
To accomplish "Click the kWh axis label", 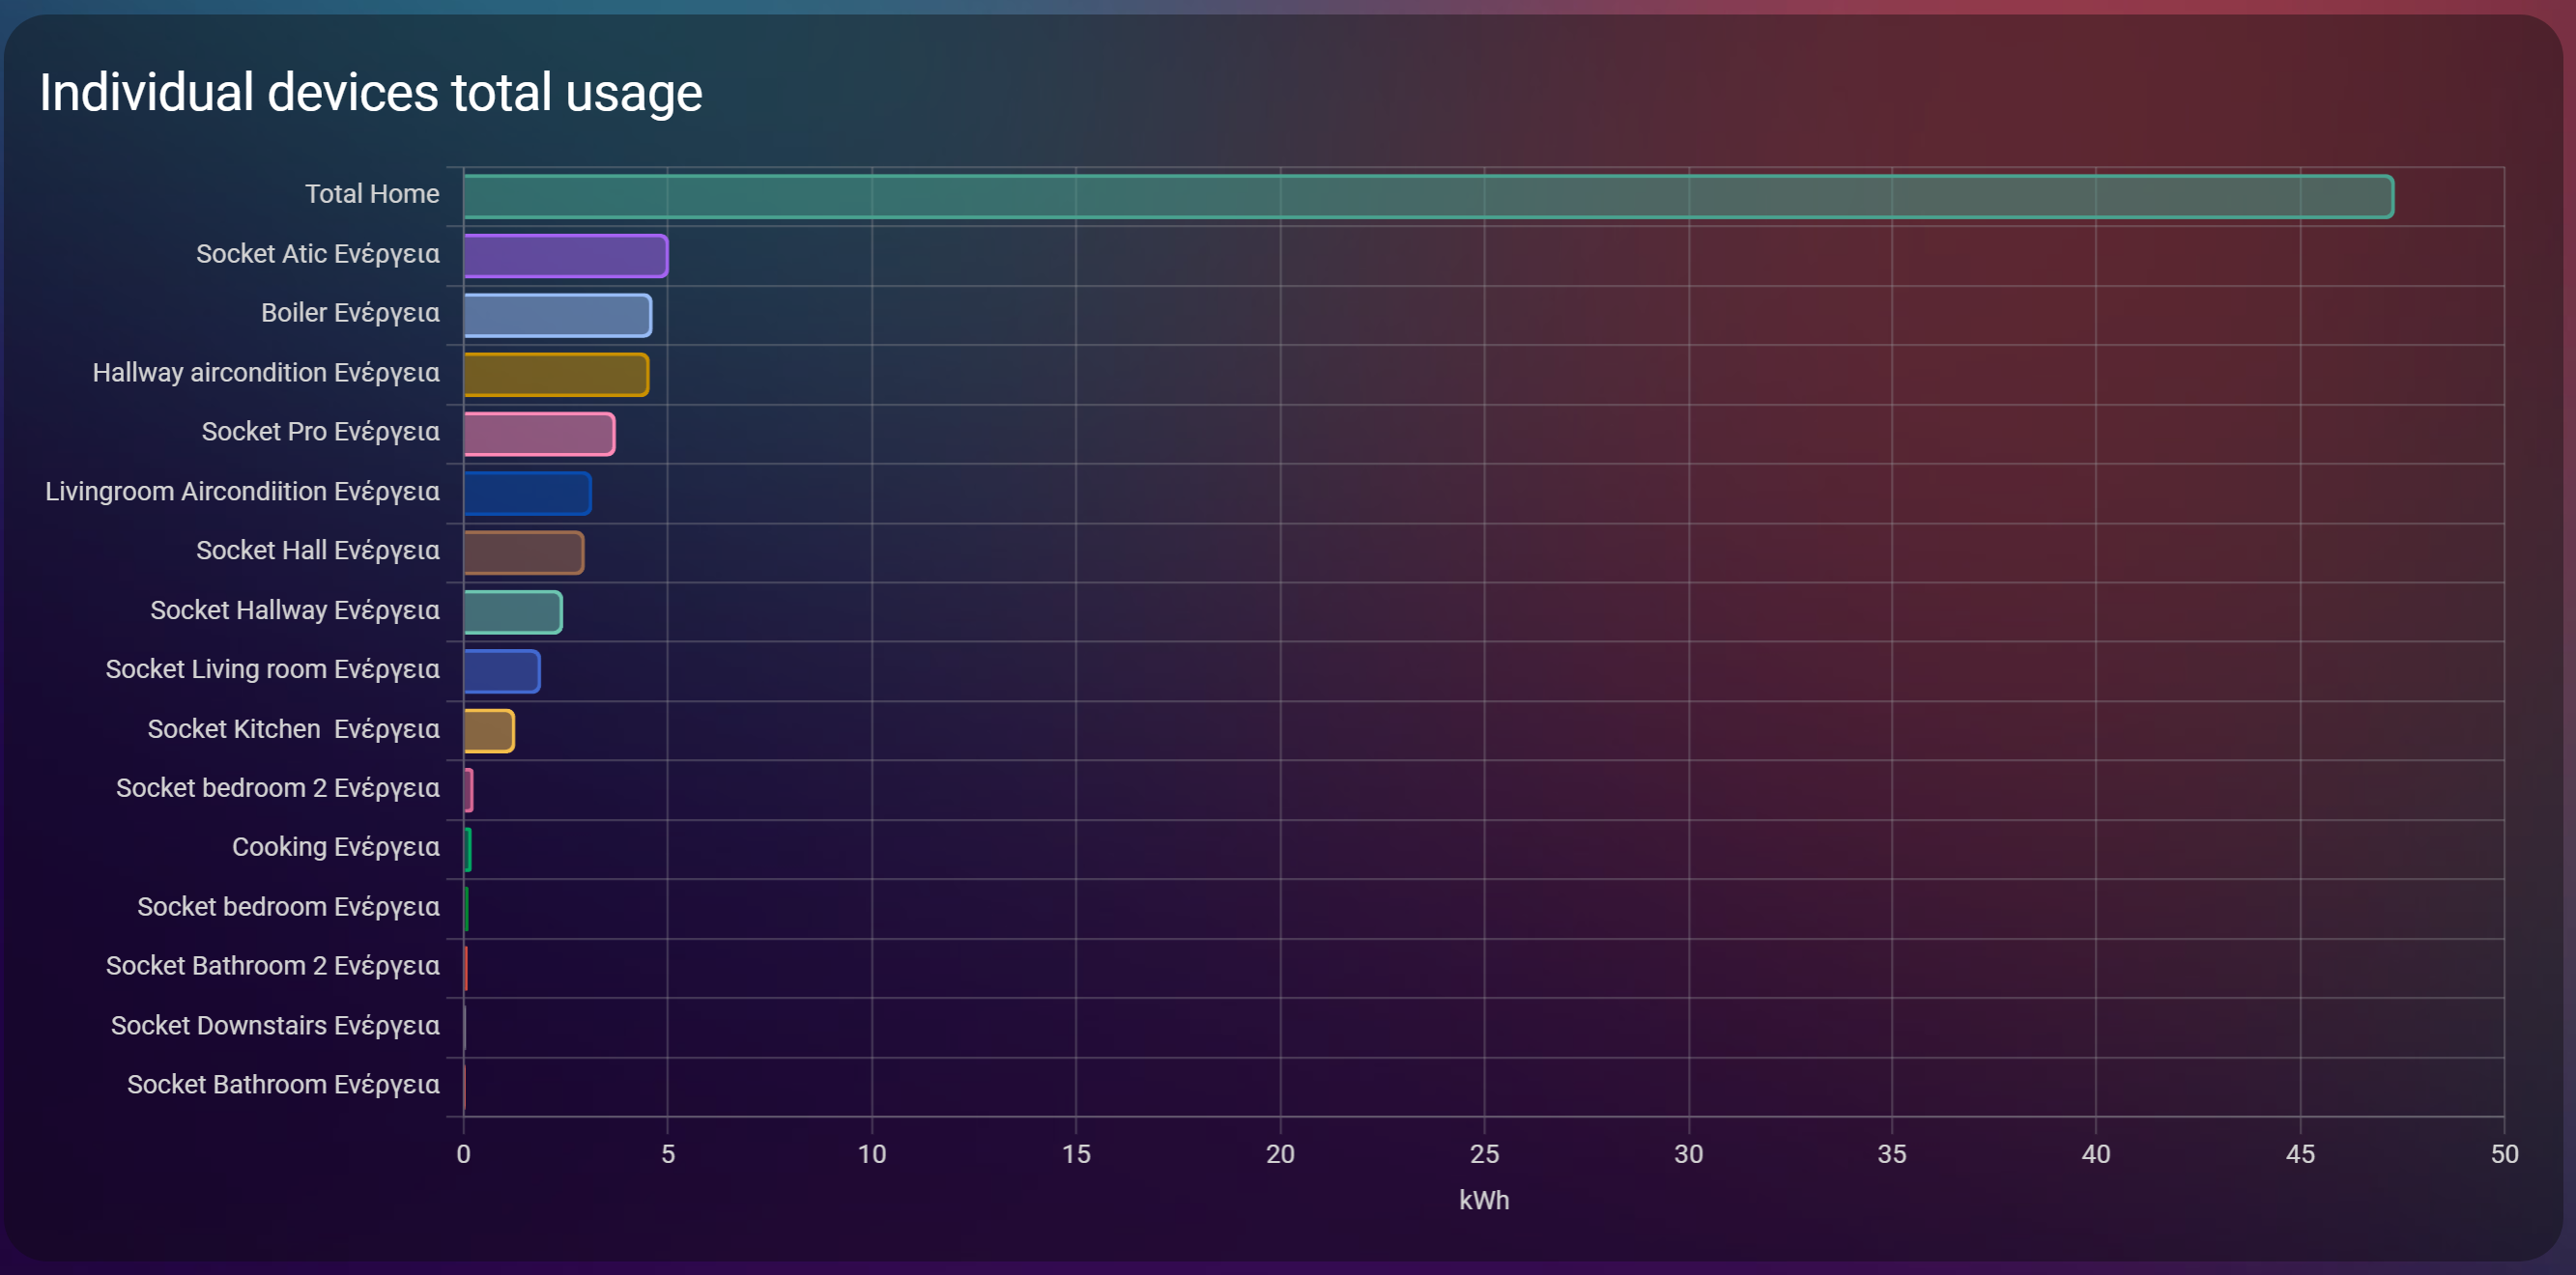I will pos(1483,1201).
